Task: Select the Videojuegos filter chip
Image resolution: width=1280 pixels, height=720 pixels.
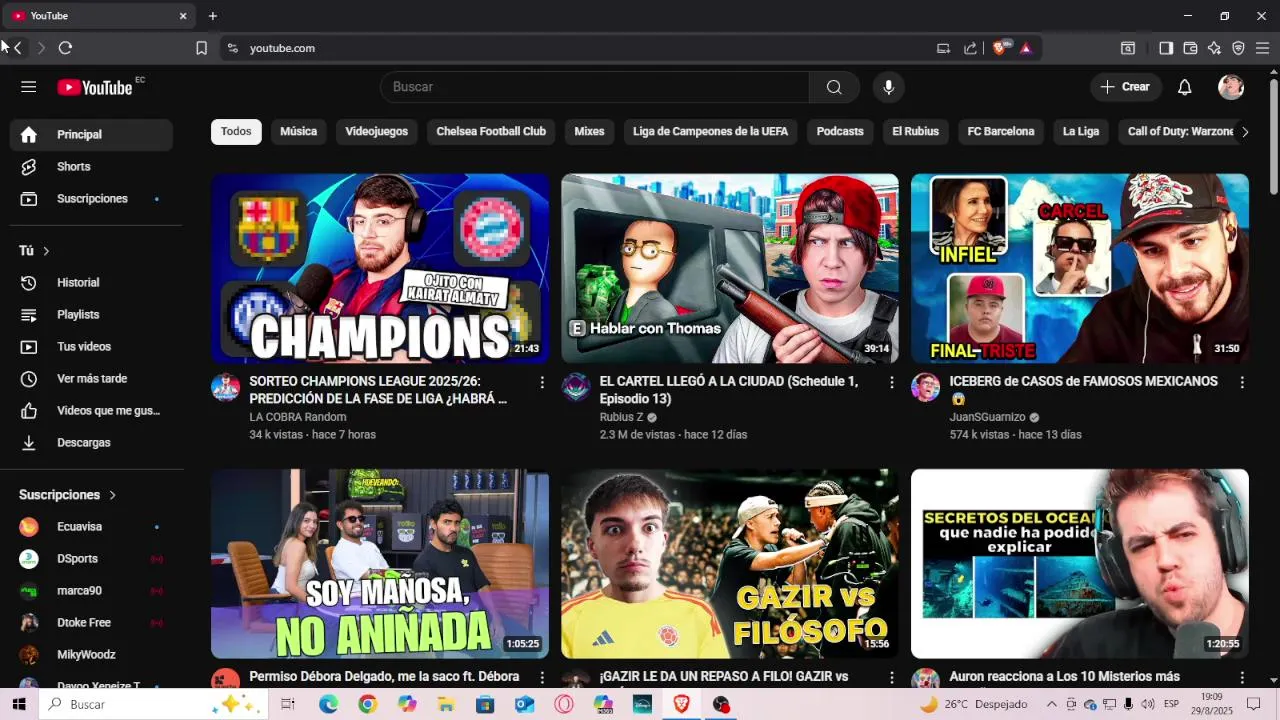Action: click(377, 132)
